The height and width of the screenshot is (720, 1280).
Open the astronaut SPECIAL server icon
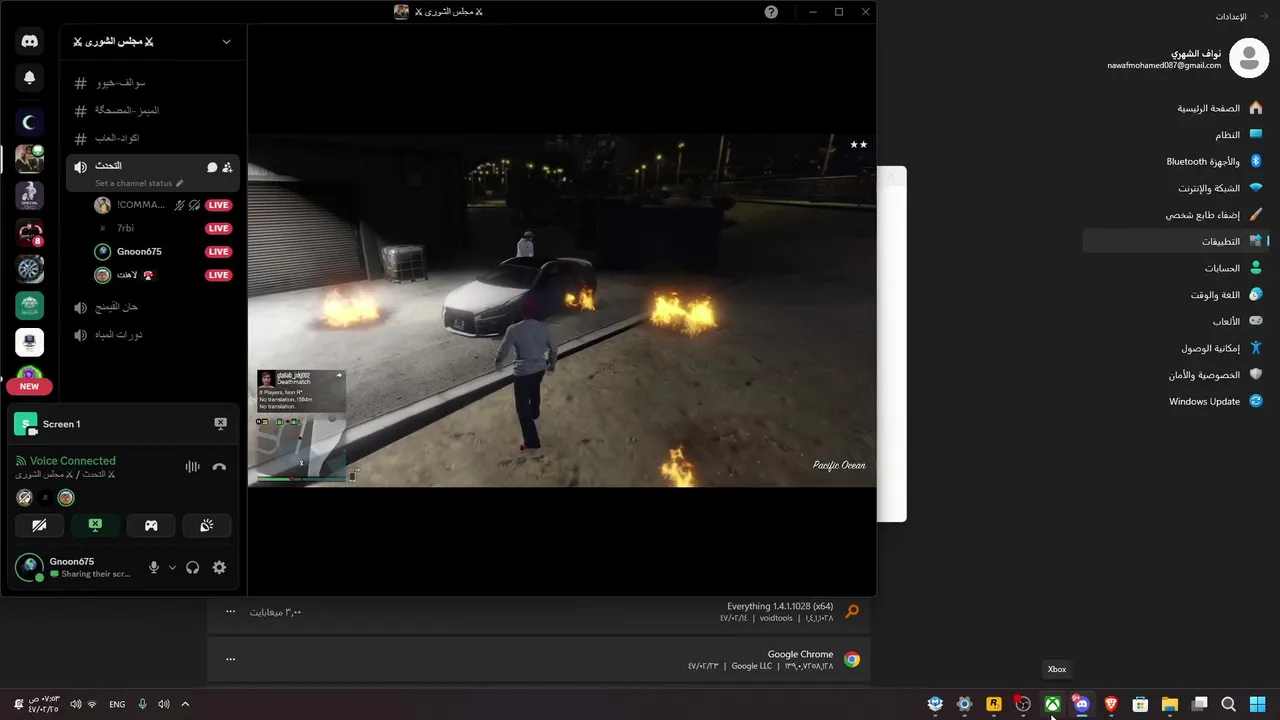click(29, 195)
